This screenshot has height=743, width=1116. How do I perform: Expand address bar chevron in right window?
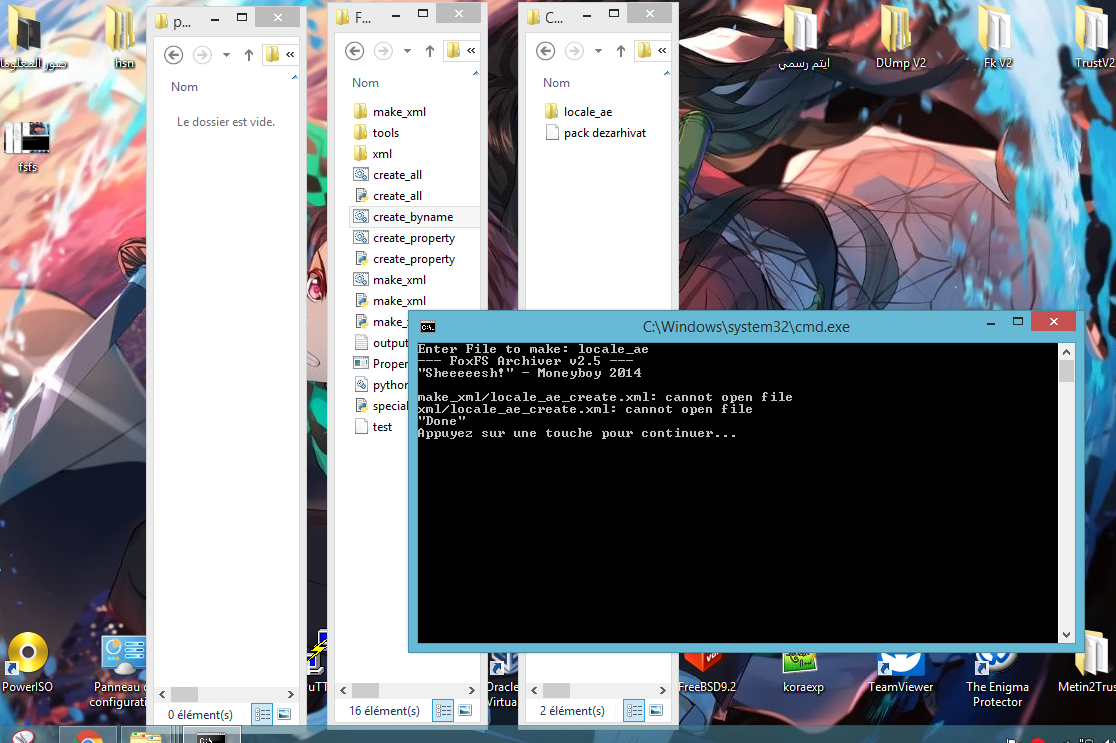click(662, 50)
